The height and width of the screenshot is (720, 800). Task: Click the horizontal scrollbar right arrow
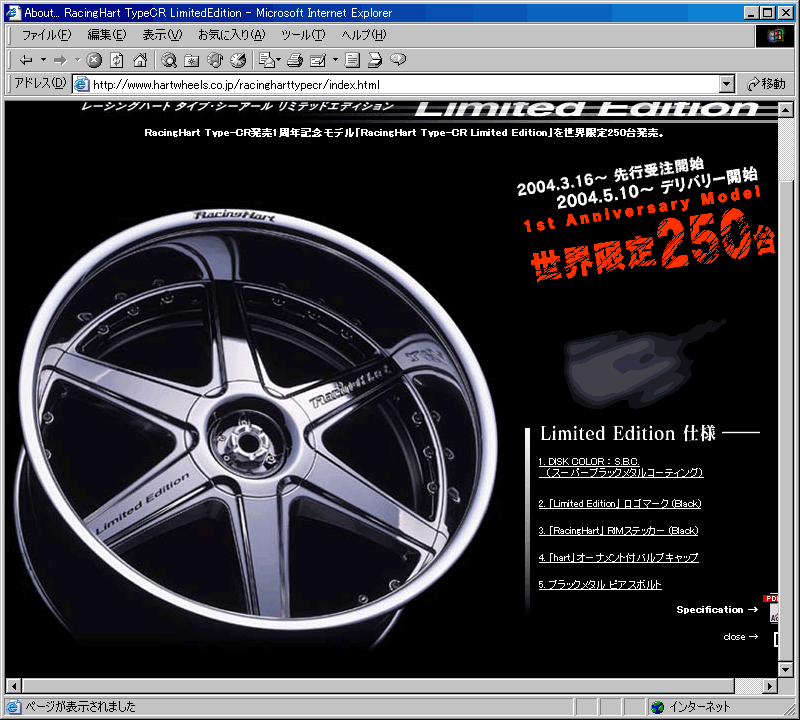(770, 686)
